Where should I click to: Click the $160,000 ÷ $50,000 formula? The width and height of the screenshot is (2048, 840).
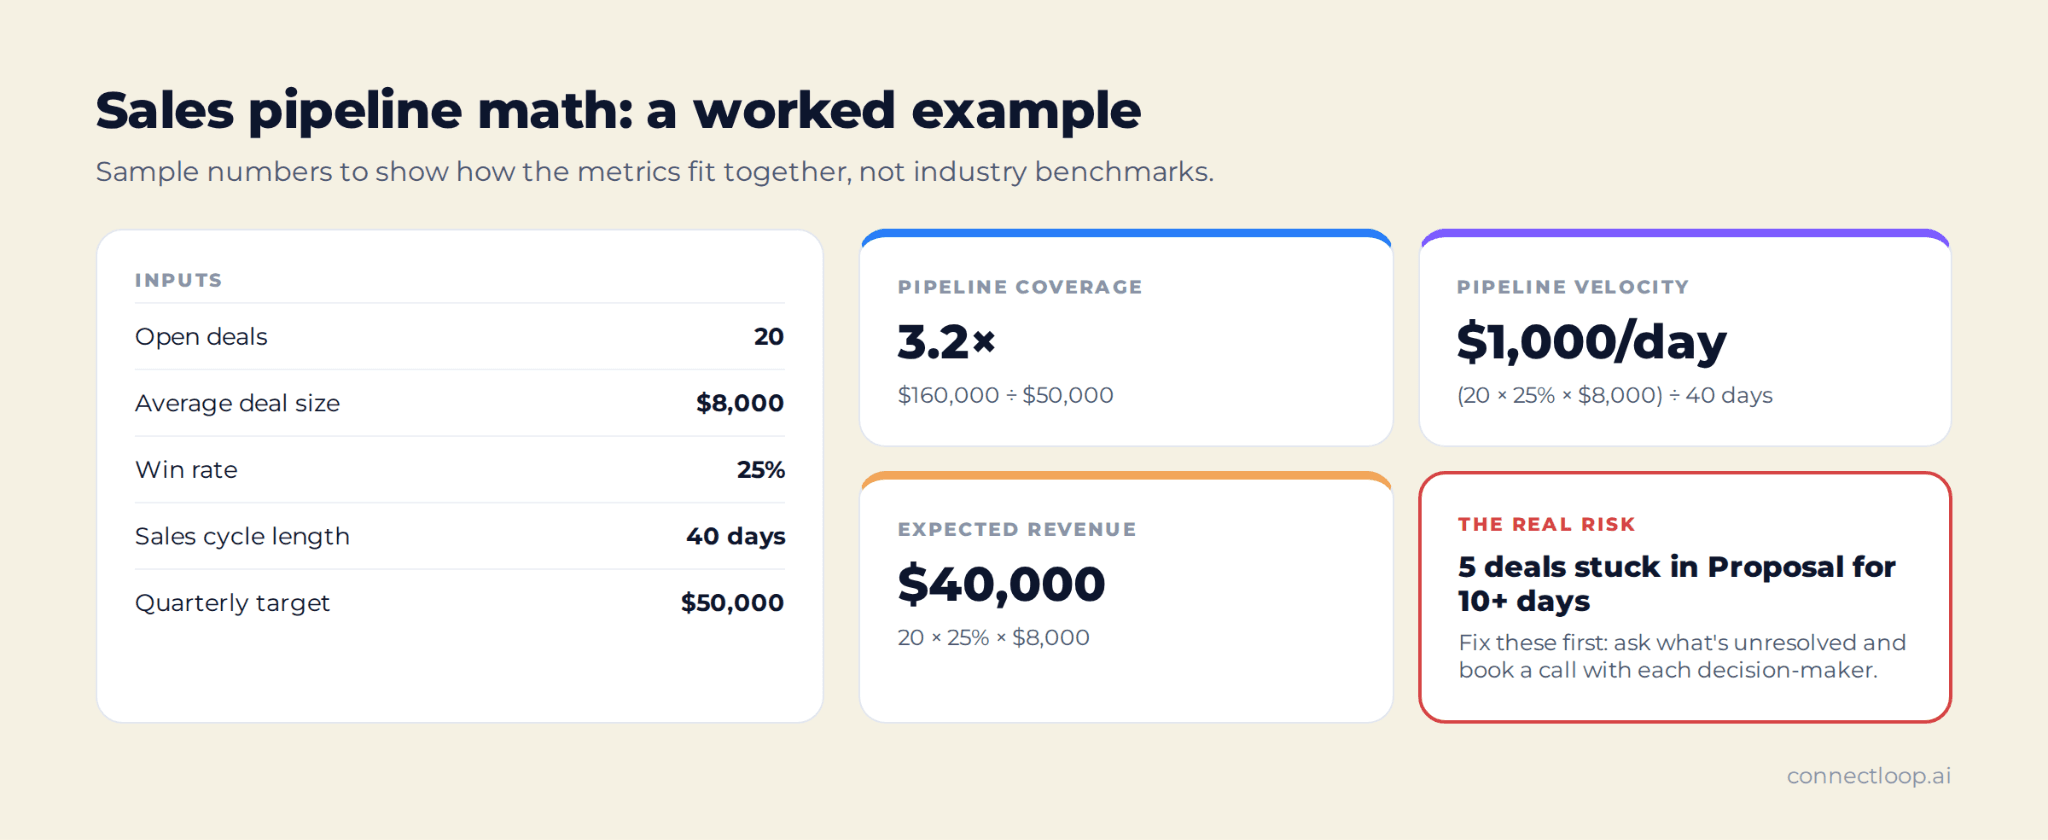click(x=1006, y=395)
